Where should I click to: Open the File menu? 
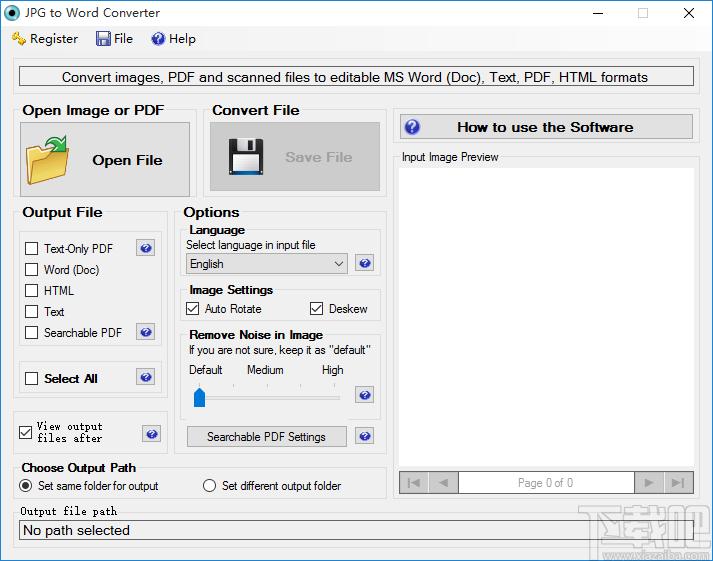pos(114,39)
